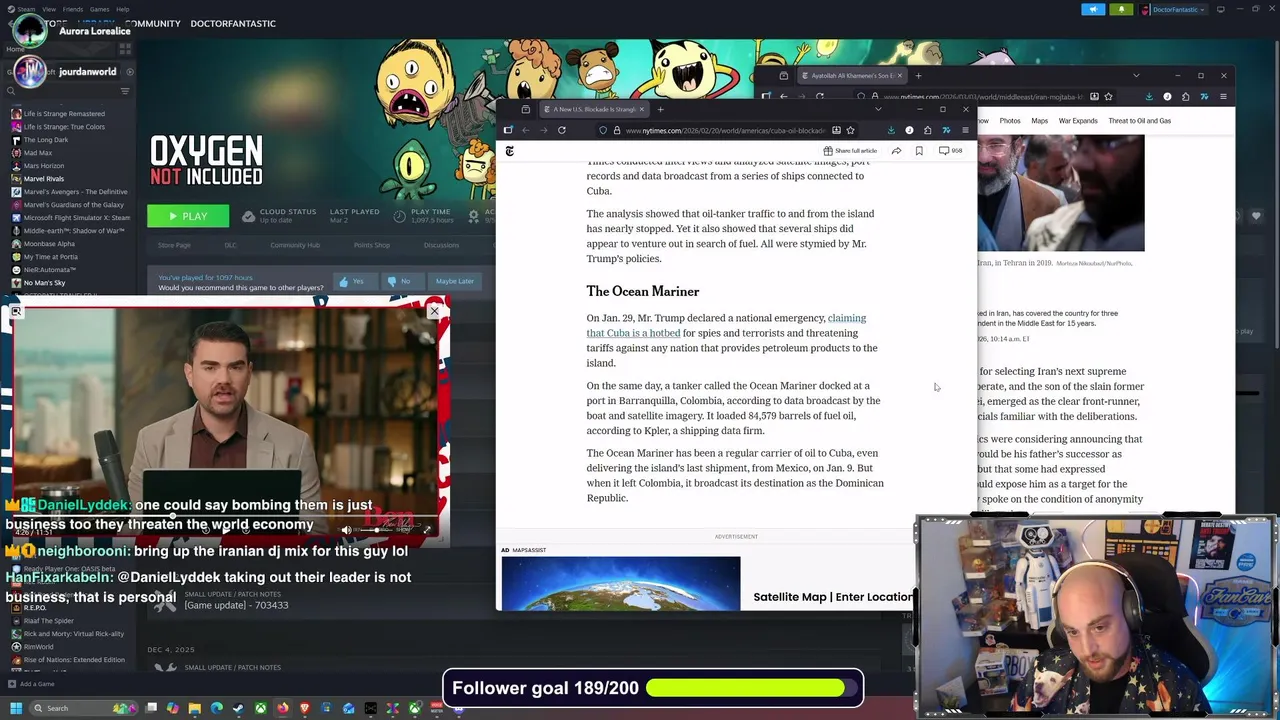Open 'Threat to Oil and Gas' link
1280x720 pixels.
coord(1139,121)
